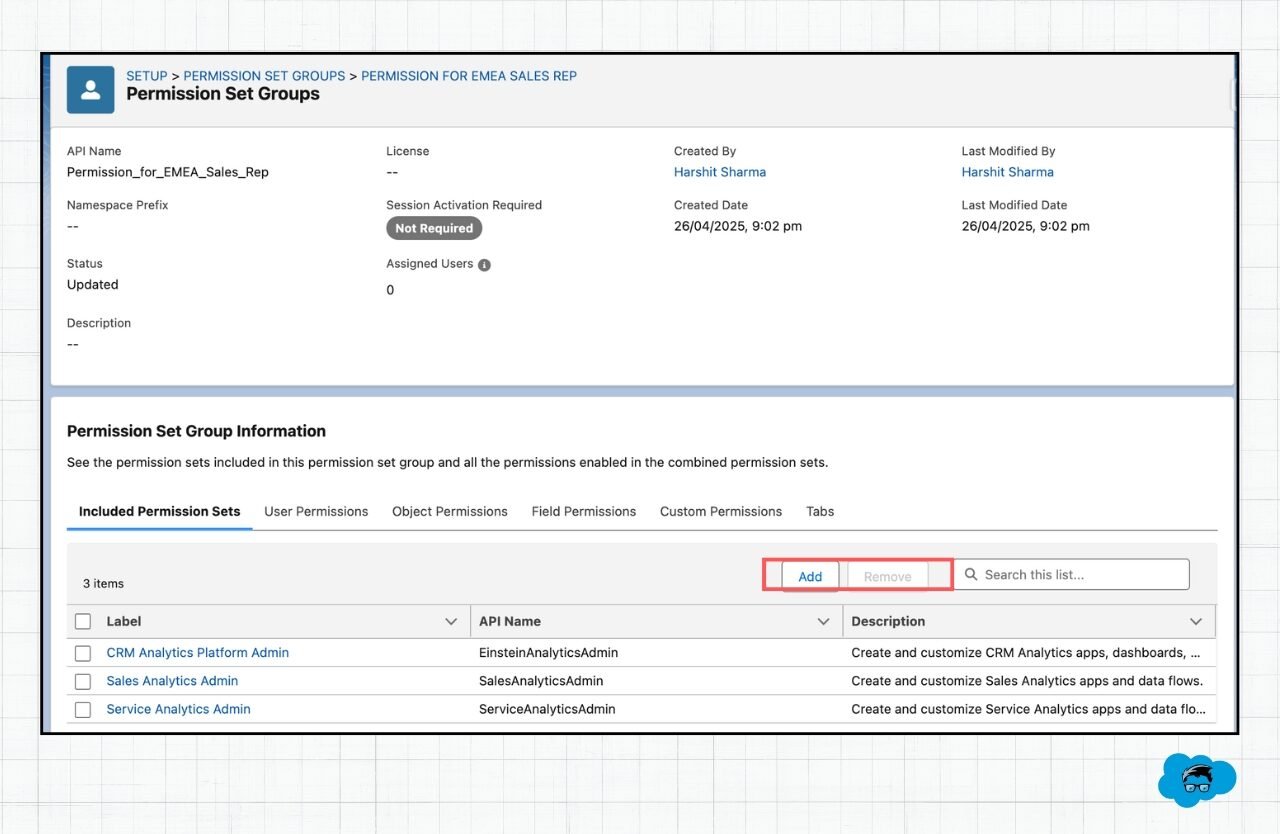The height and width of the screenshot is (834, 1280).
Task: Click the Not Required session activation badge
Action: (434, 228)
